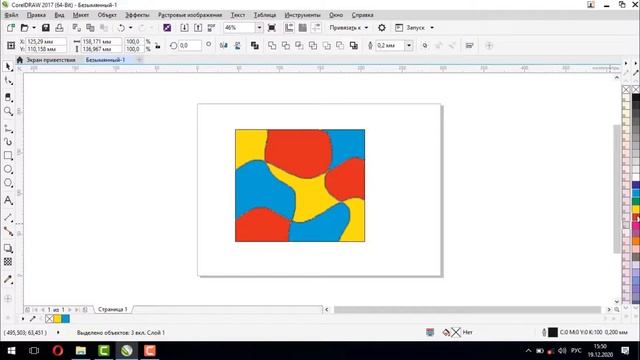Publish to PDF from toolbar
Screen dimensions: 640x360
211,28
